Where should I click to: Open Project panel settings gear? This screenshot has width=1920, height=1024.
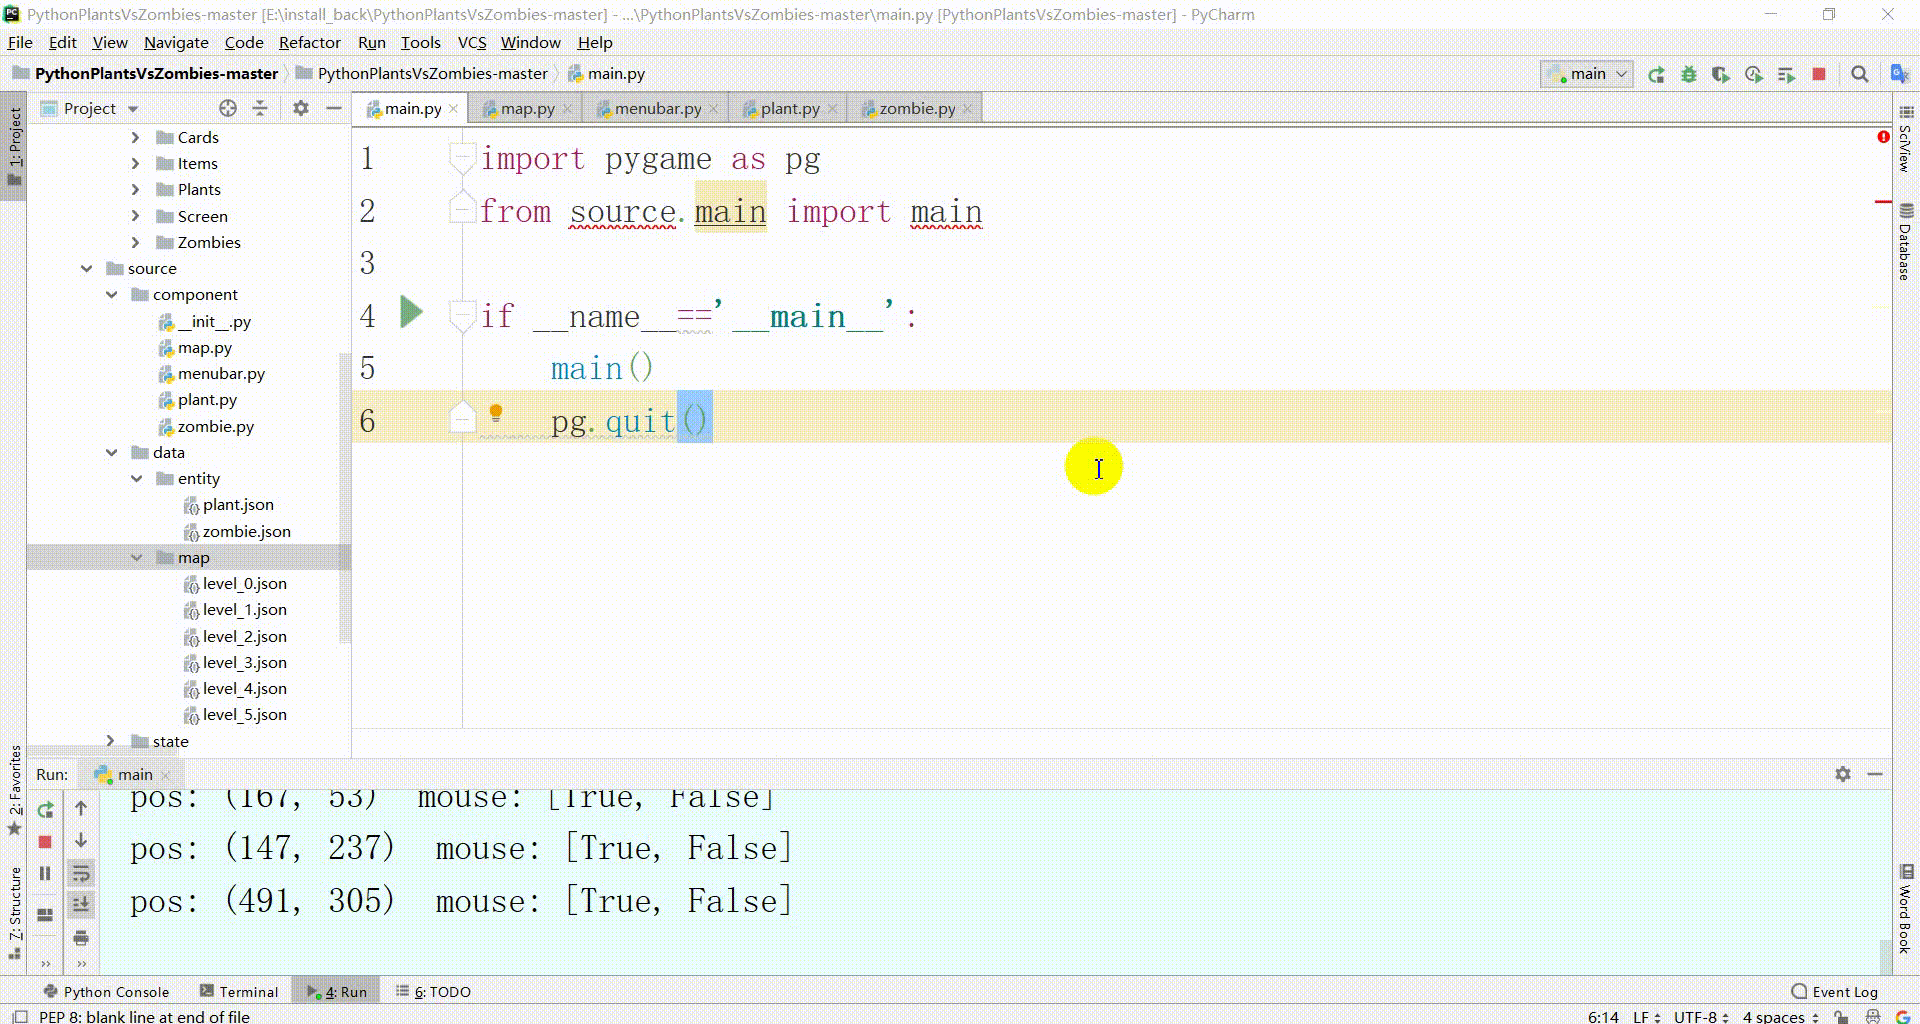tap(300, 108)
